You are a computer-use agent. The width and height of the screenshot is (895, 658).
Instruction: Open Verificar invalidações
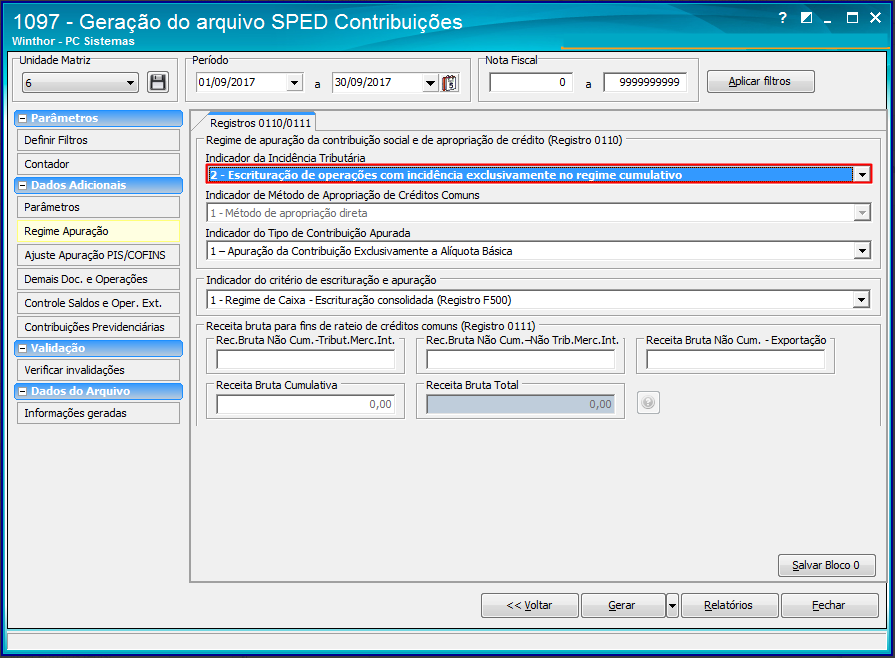[98, 370]
